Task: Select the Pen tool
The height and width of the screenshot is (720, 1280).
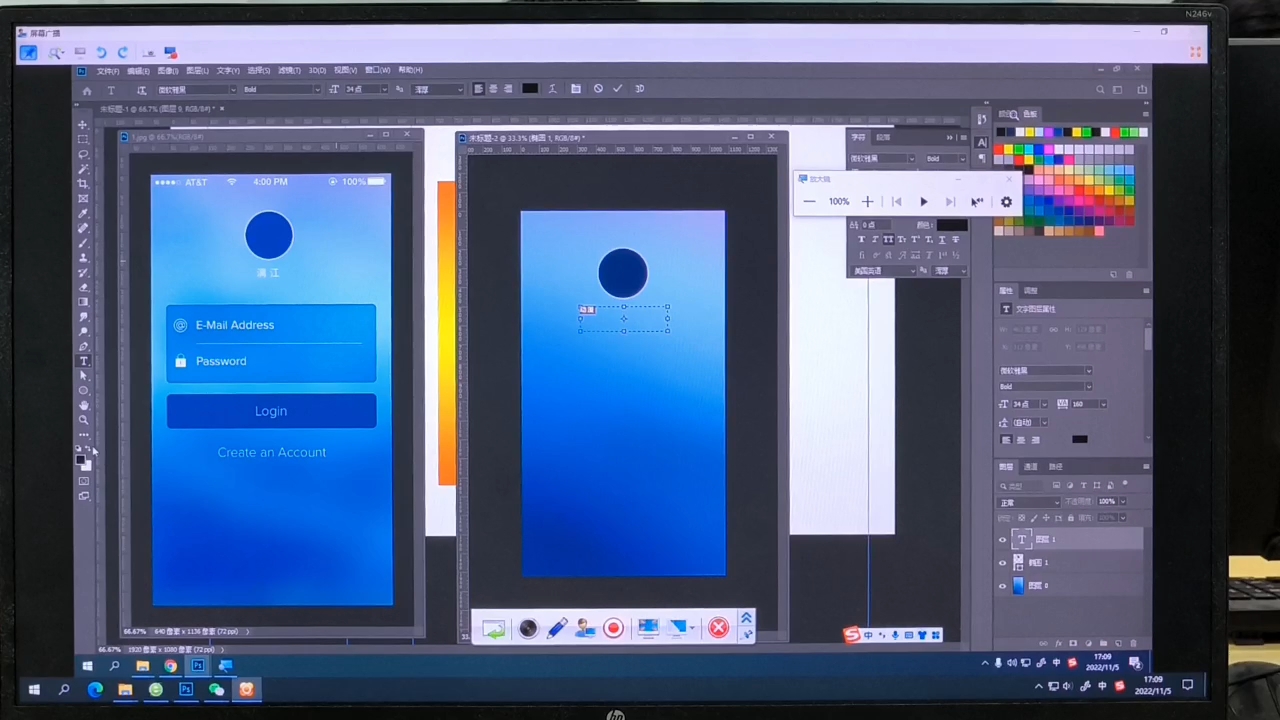Action: point(83,346)
